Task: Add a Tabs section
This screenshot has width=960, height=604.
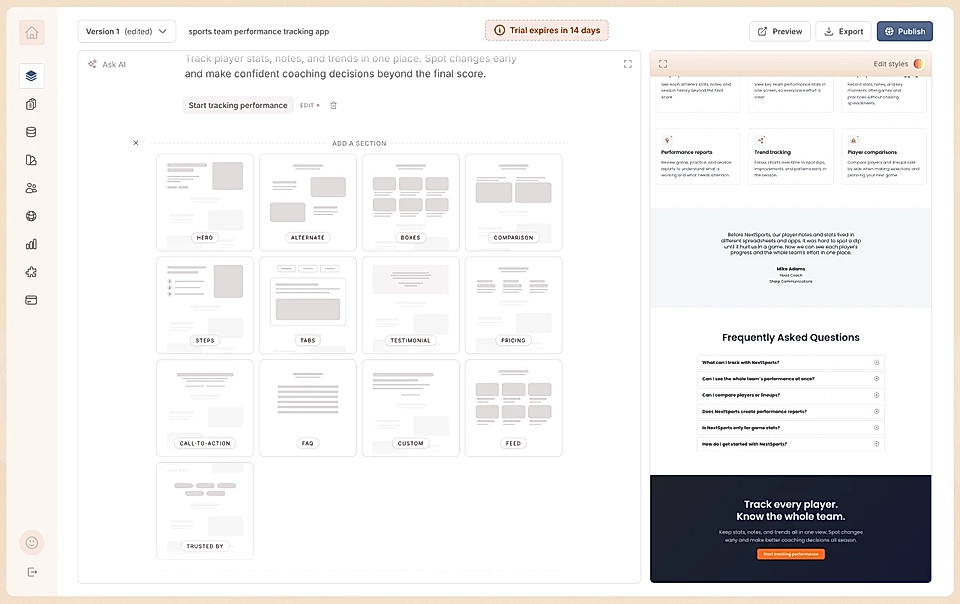Action: 308,305
